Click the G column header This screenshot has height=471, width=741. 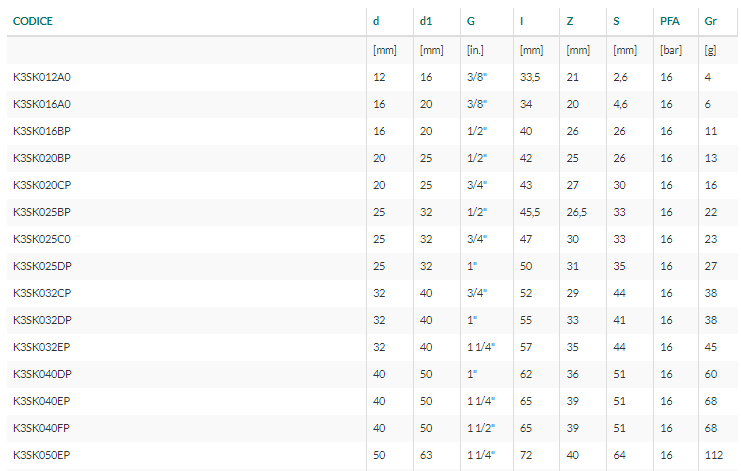point(471,21)
